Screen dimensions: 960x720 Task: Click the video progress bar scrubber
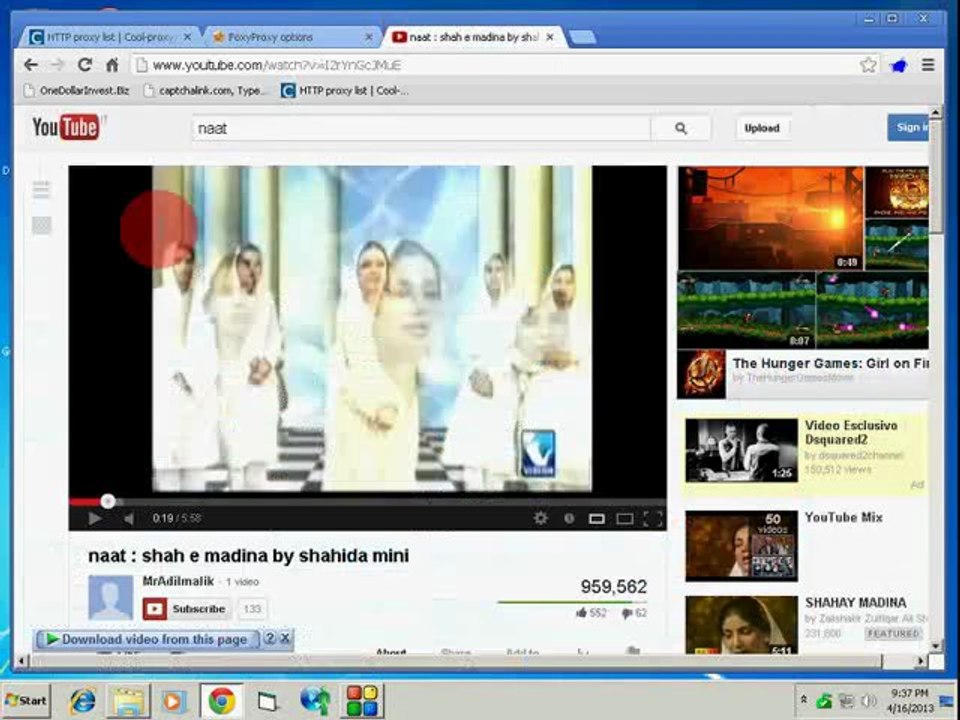click(x=108, y=501)
